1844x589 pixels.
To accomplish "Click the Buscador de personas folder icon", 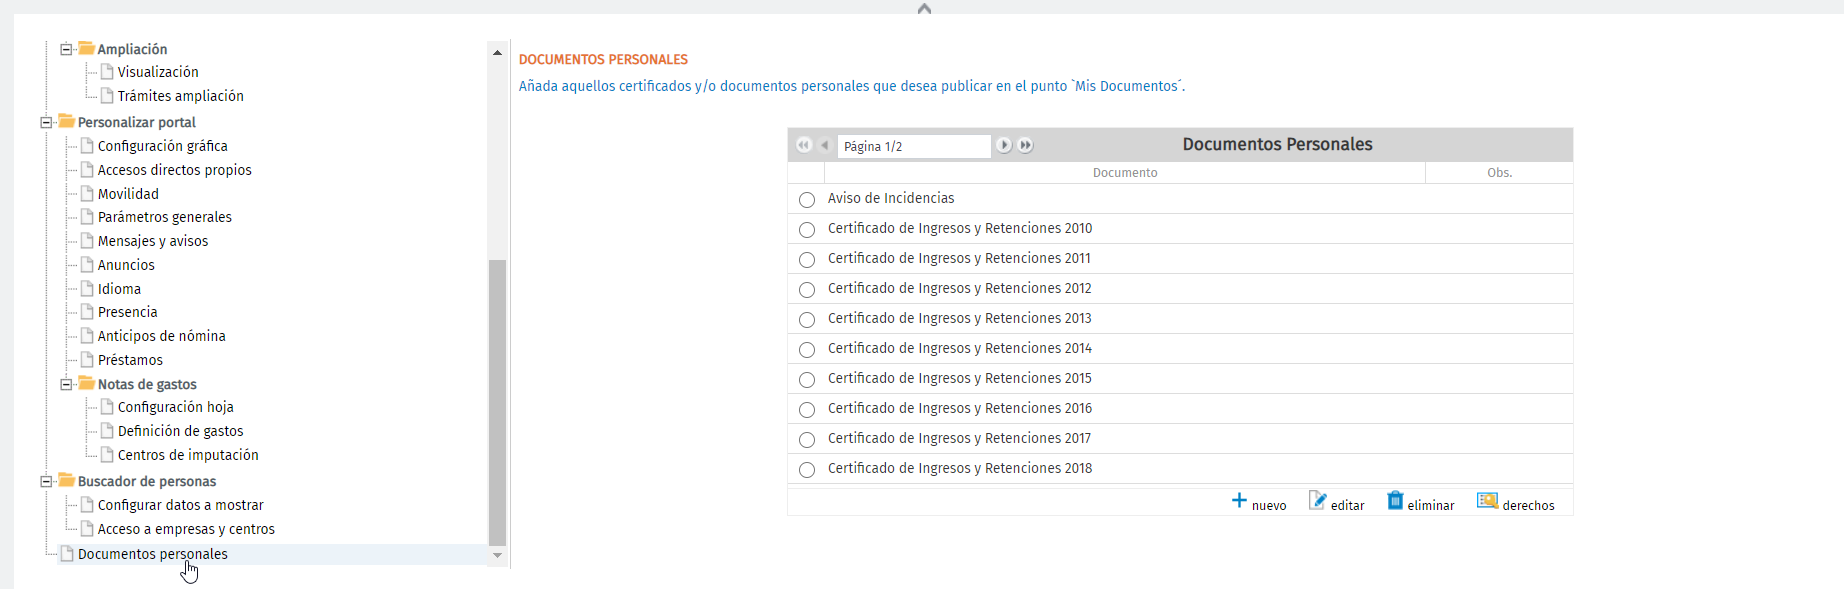I will 67,480.
